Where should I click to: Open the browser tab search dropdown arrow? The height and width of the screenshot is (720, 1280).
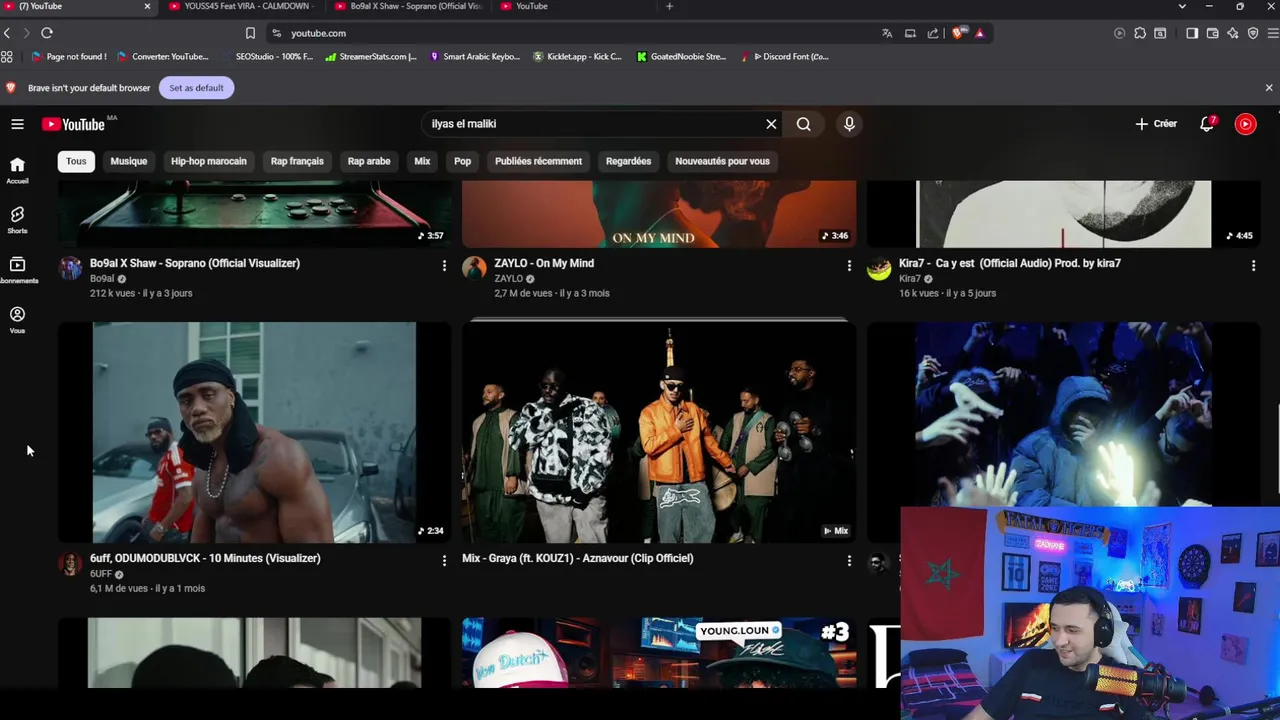click(1182, 6)
